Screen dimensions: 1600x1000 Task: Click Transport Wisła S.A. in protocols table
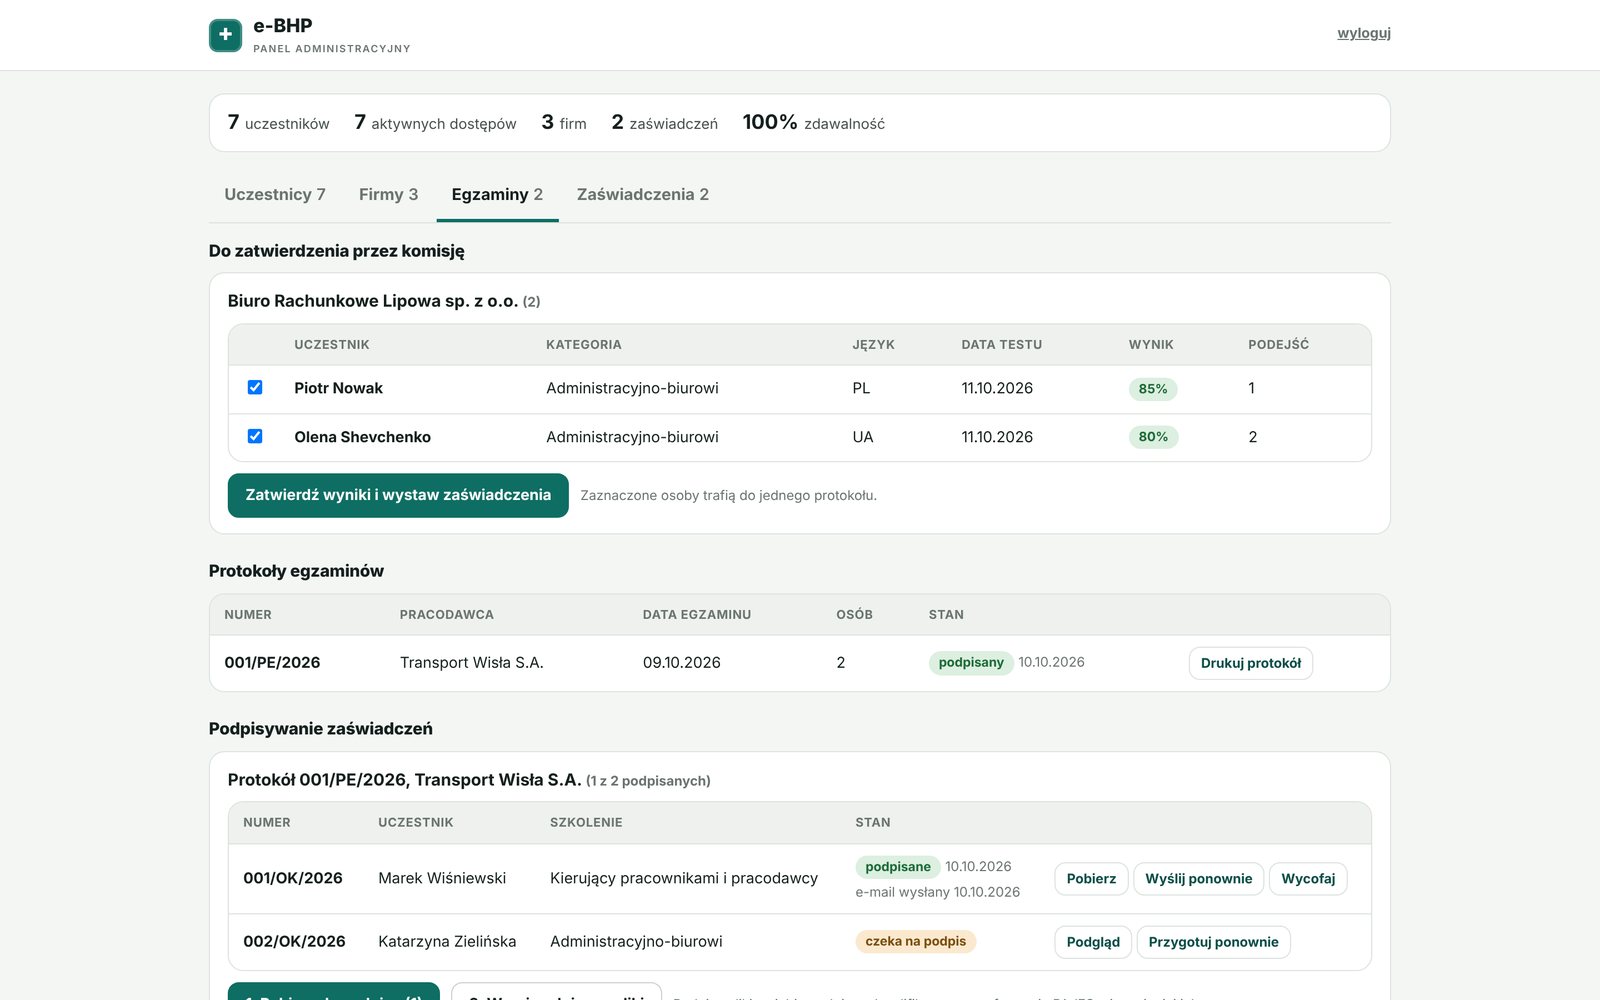pyautogui.click(x=472, y=662)
